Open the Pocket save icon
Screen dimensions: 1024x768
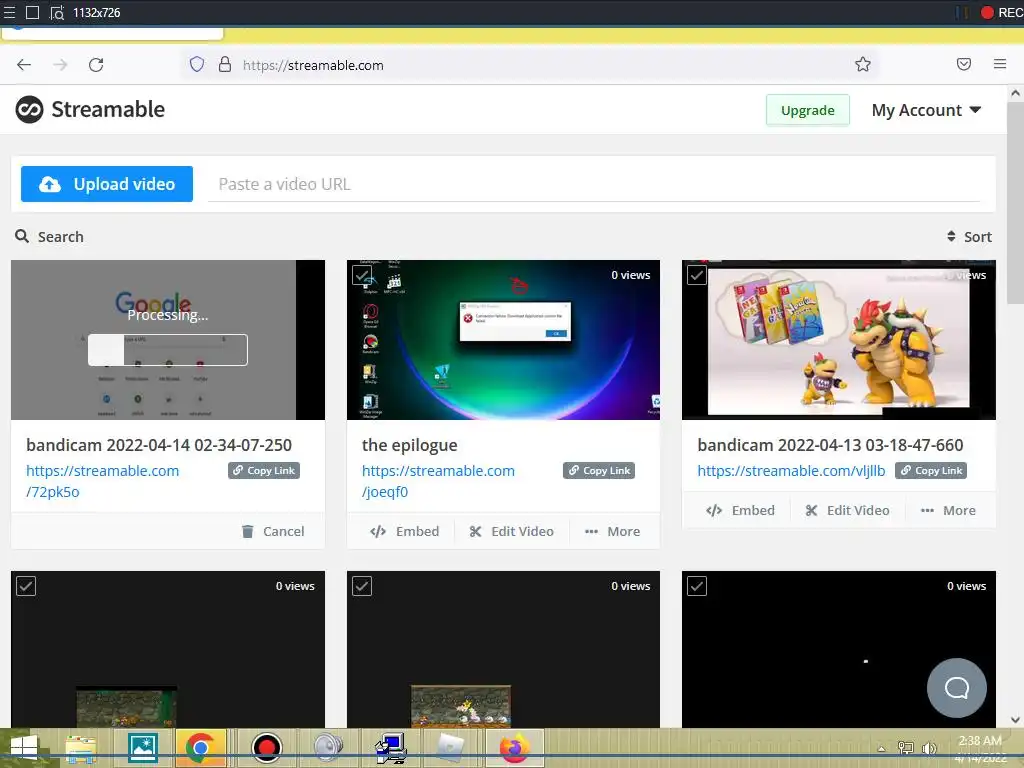click(963, 64)
